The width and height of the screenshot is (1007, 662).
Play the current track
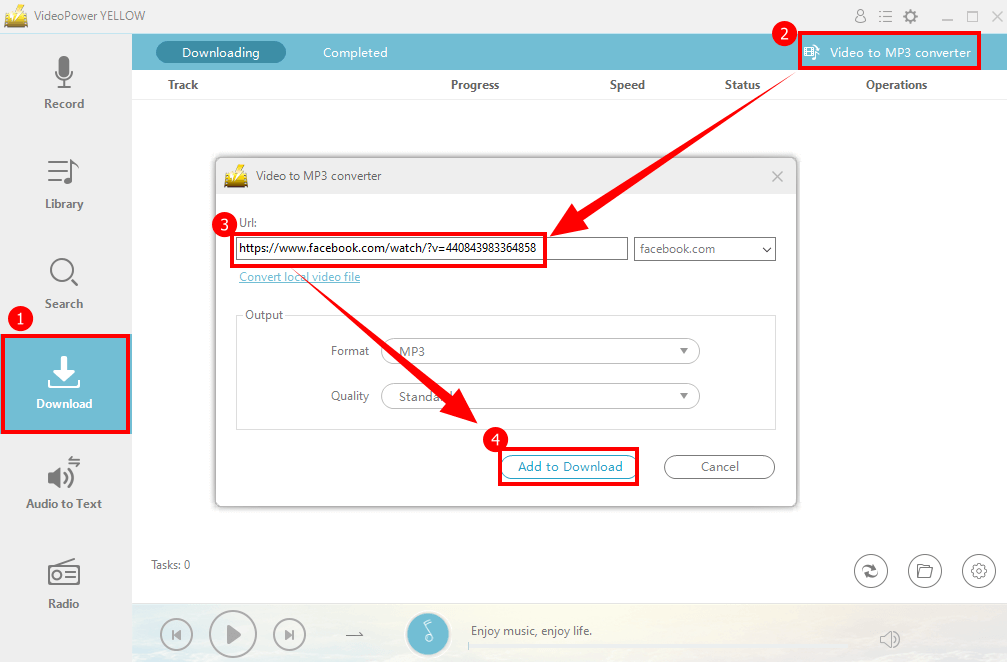232,634
